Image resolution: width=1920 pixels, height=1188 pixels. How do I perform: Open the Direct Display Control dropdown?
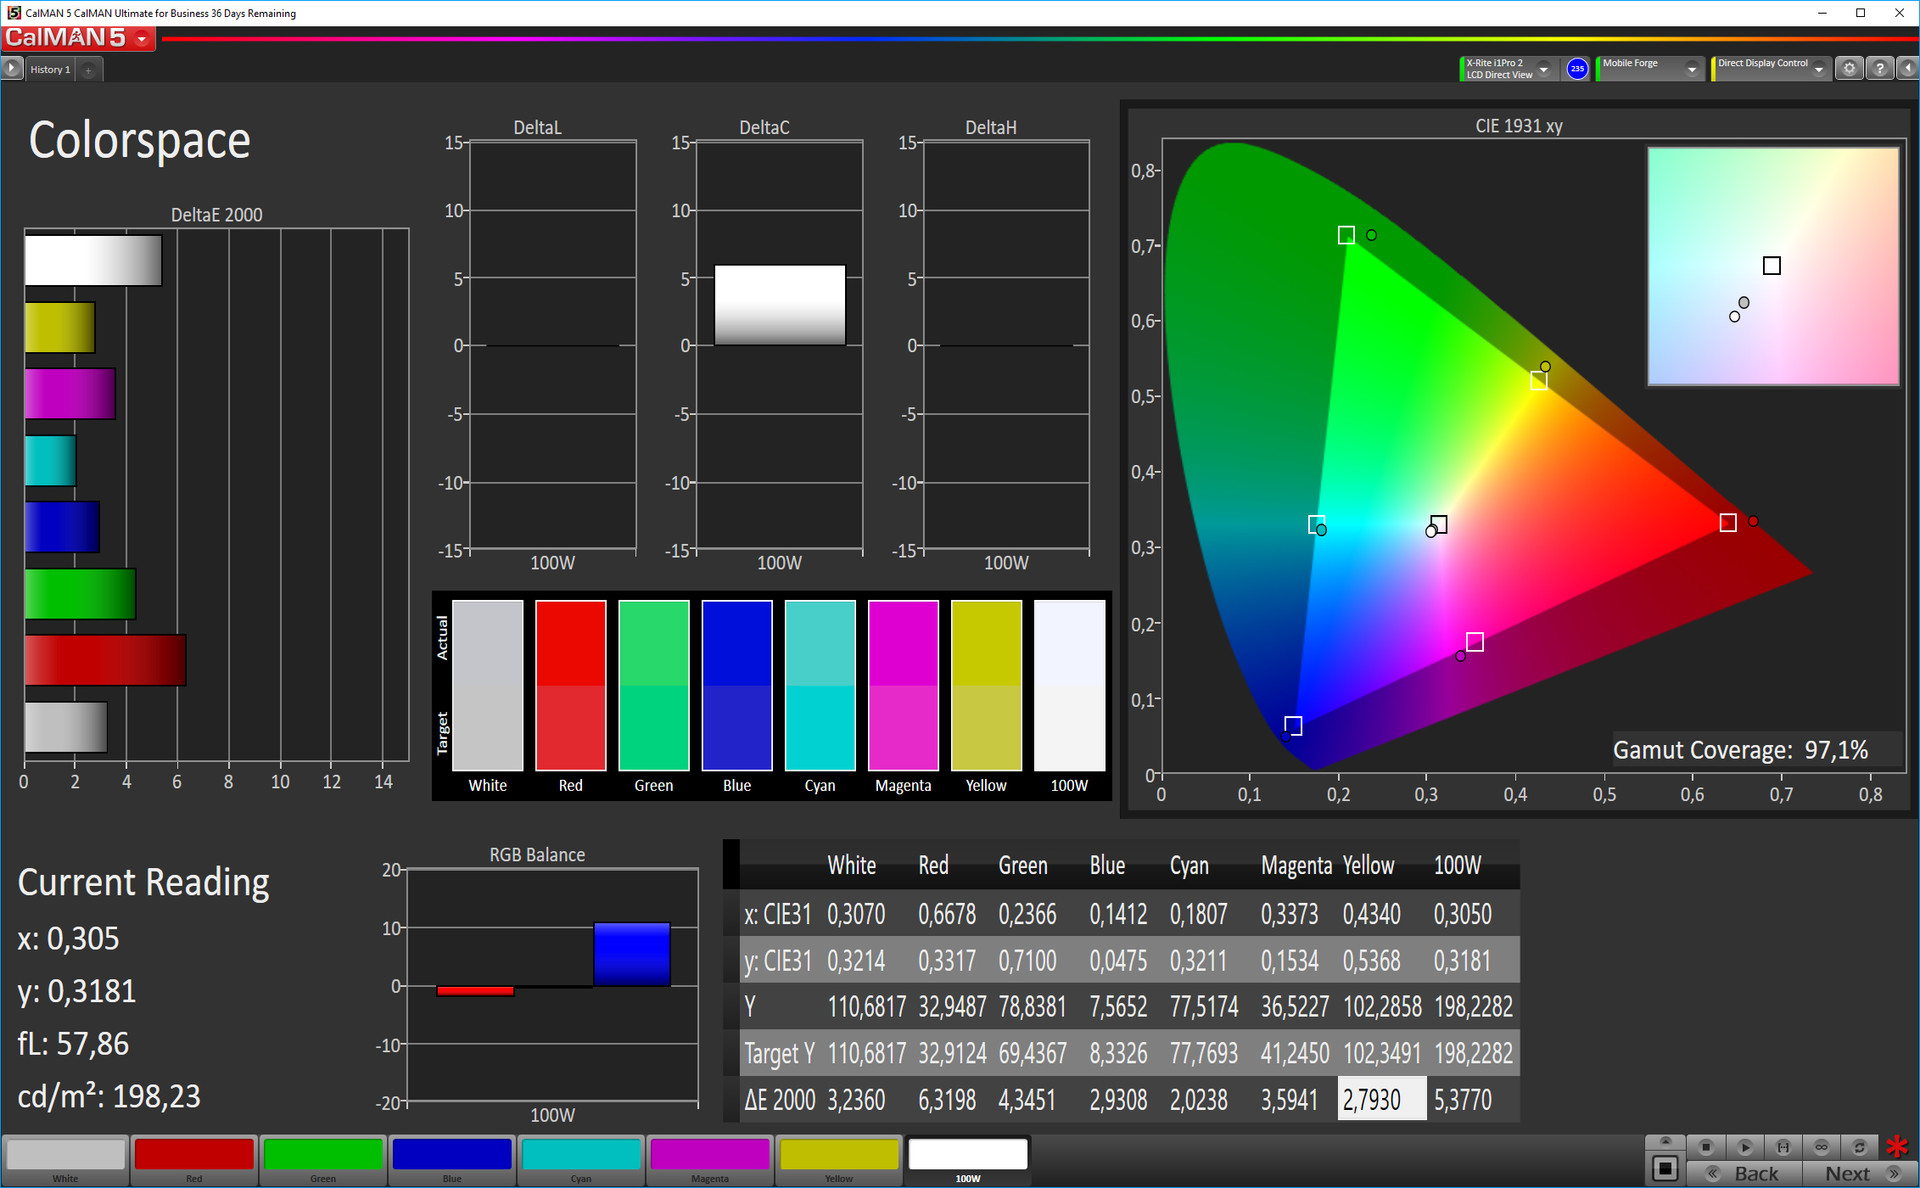(x=1819, y=69)
